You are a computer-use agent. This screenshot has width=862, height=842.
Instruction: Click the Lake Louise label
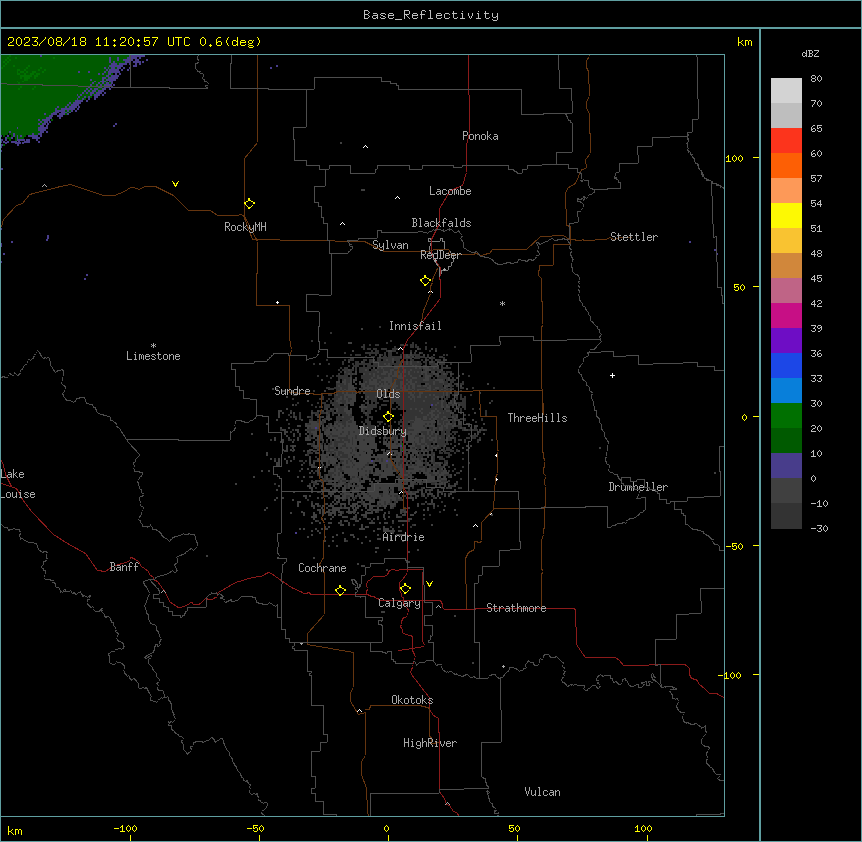tap(18, 484)
